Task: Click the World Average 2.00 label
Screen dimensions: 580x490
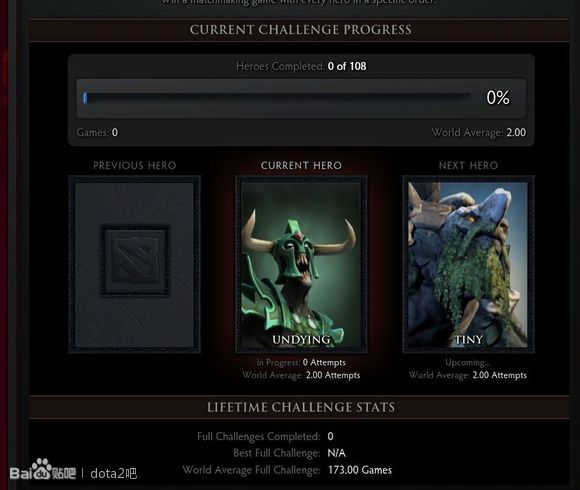Action: click(x=479, y=132)
